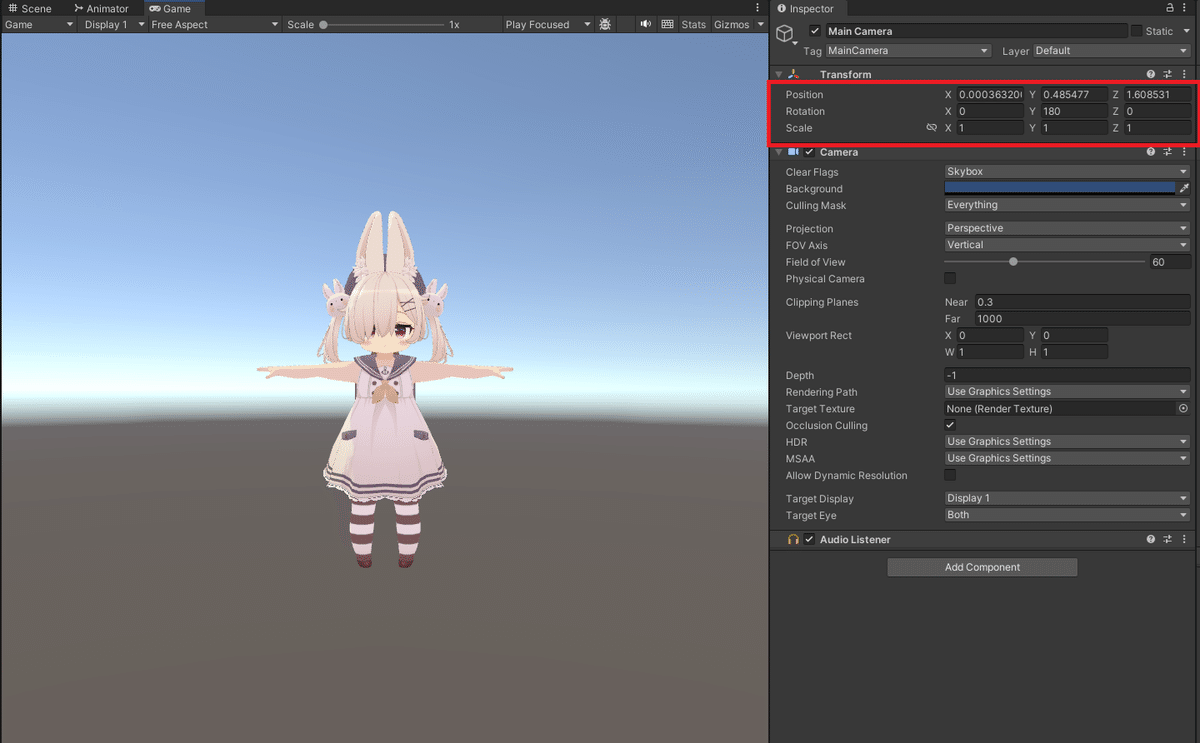
Task: Click the Audio Listener headphone icon
Action: [x=793, y=539]
